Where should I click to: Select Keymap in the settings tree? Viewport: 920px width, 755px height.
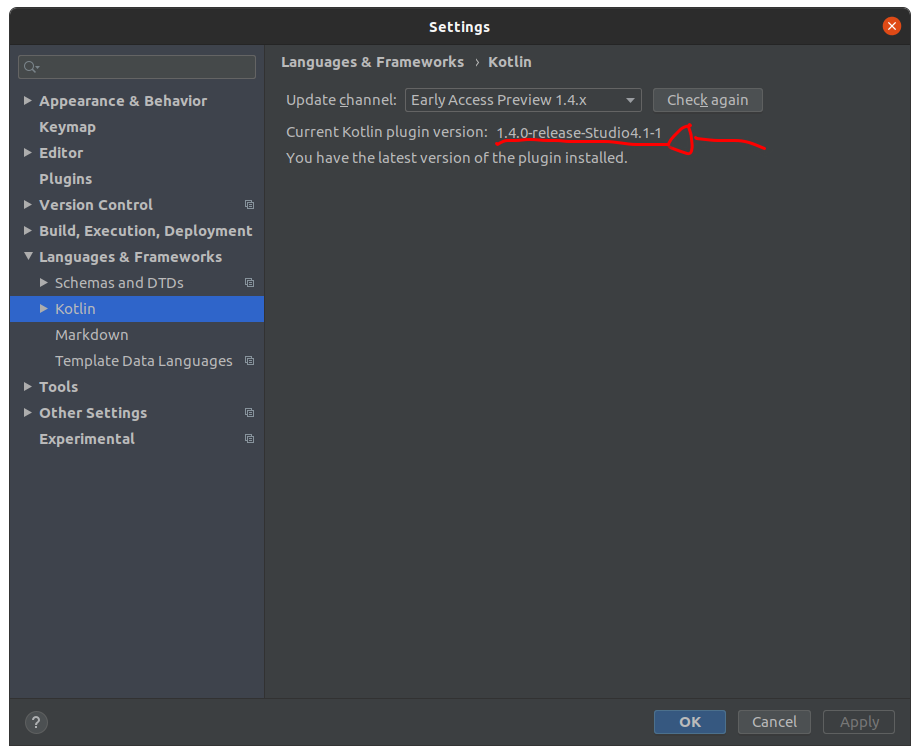(67, 127)
